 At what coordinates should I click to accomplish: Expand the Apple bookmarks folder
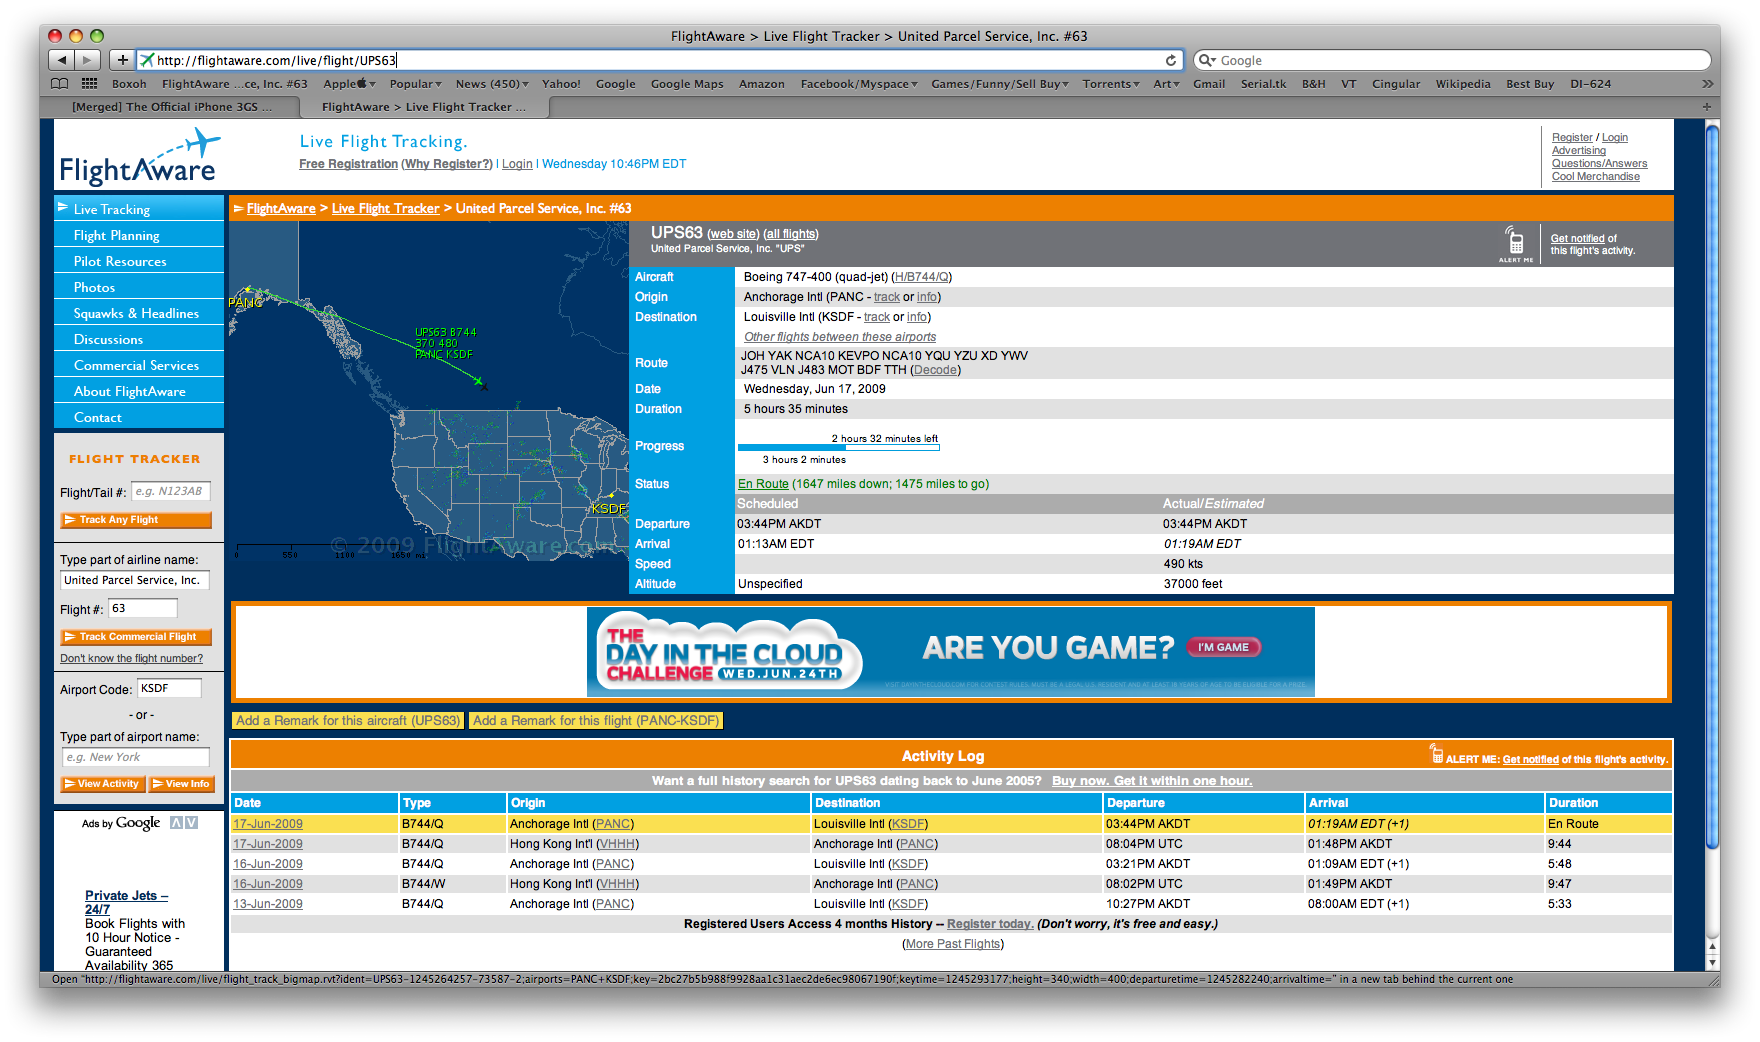tap(349, 84)
